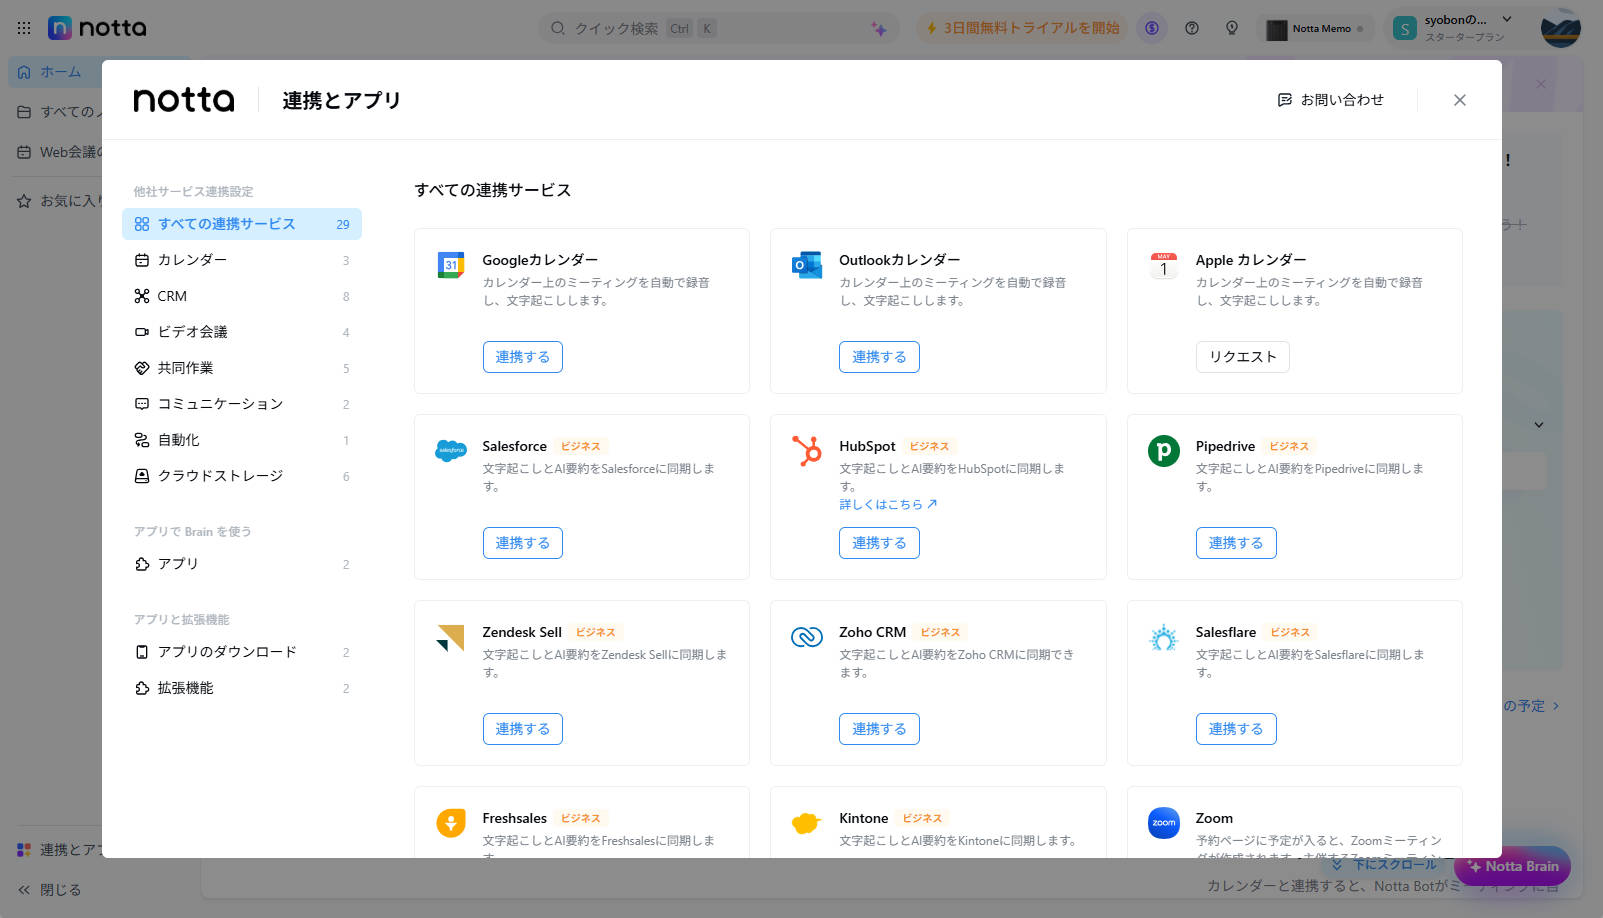Screen dimensions: 1603x918
Task: Connect Pipedrive with 連携する
Action: pyautogui.click(x=1236, y=543)
